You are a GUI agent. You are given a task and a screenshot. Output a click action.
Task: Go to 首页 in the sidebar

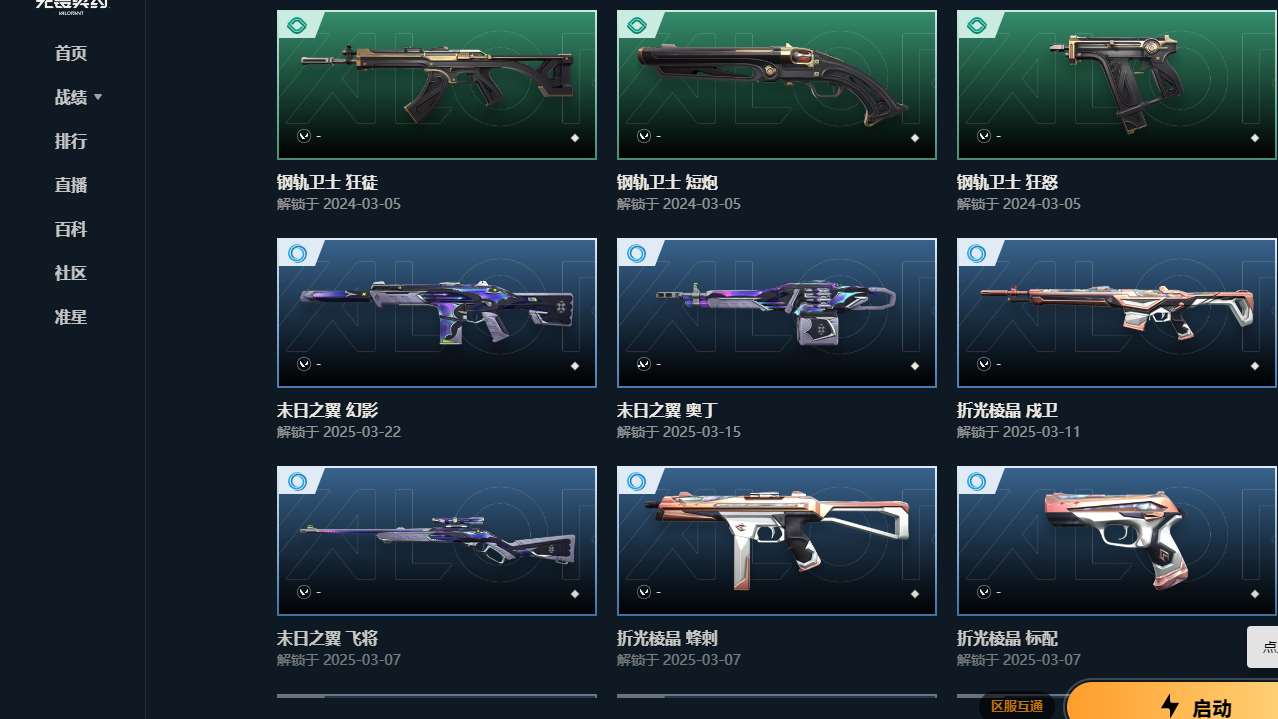[71, 53]
